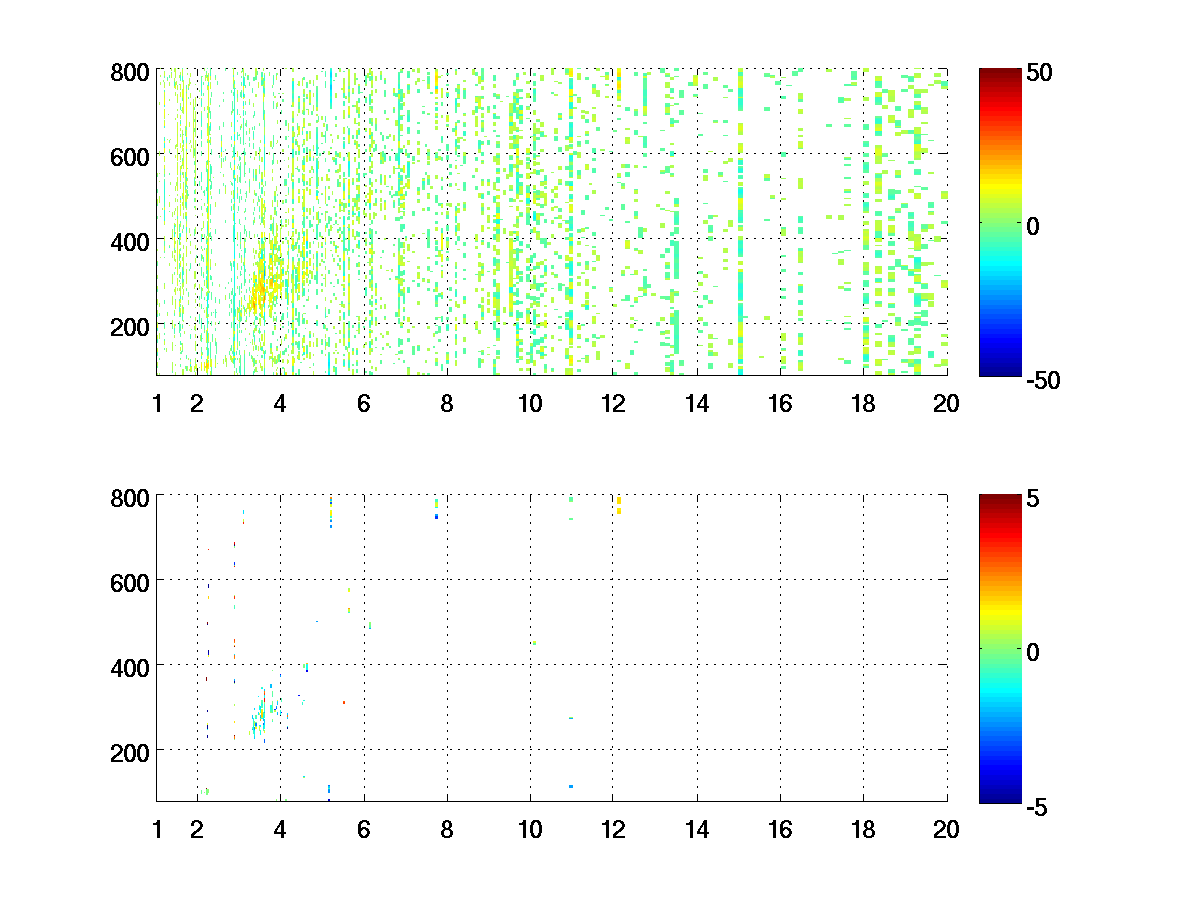Select y-axis tick 600 of the lower plot
This screenshot has width=1200, height=900.
point(131,581)
